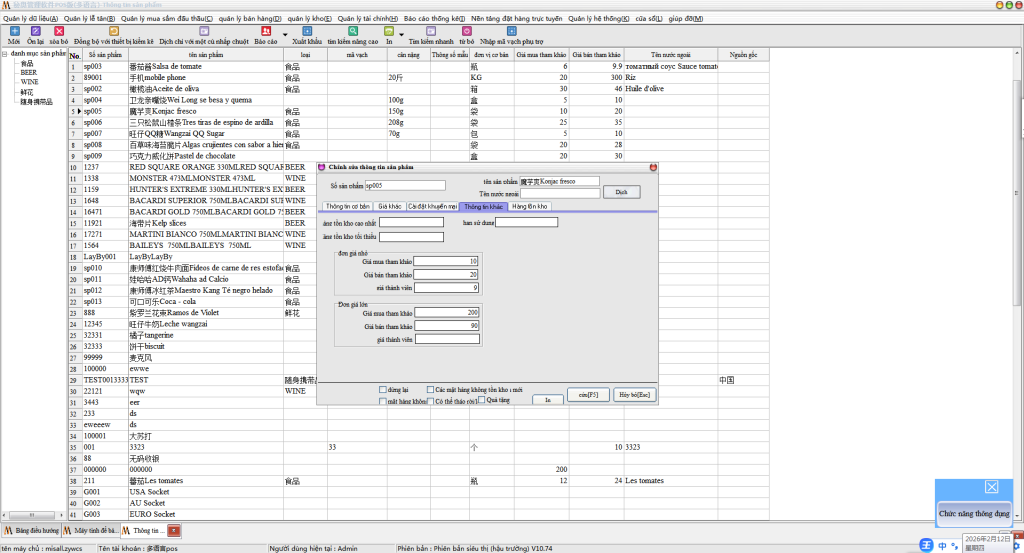Image resolution: width=1024 pixels, height=553 pixels.
Task: Check the Có thể tháo rời option
Action: pos(431,400)
